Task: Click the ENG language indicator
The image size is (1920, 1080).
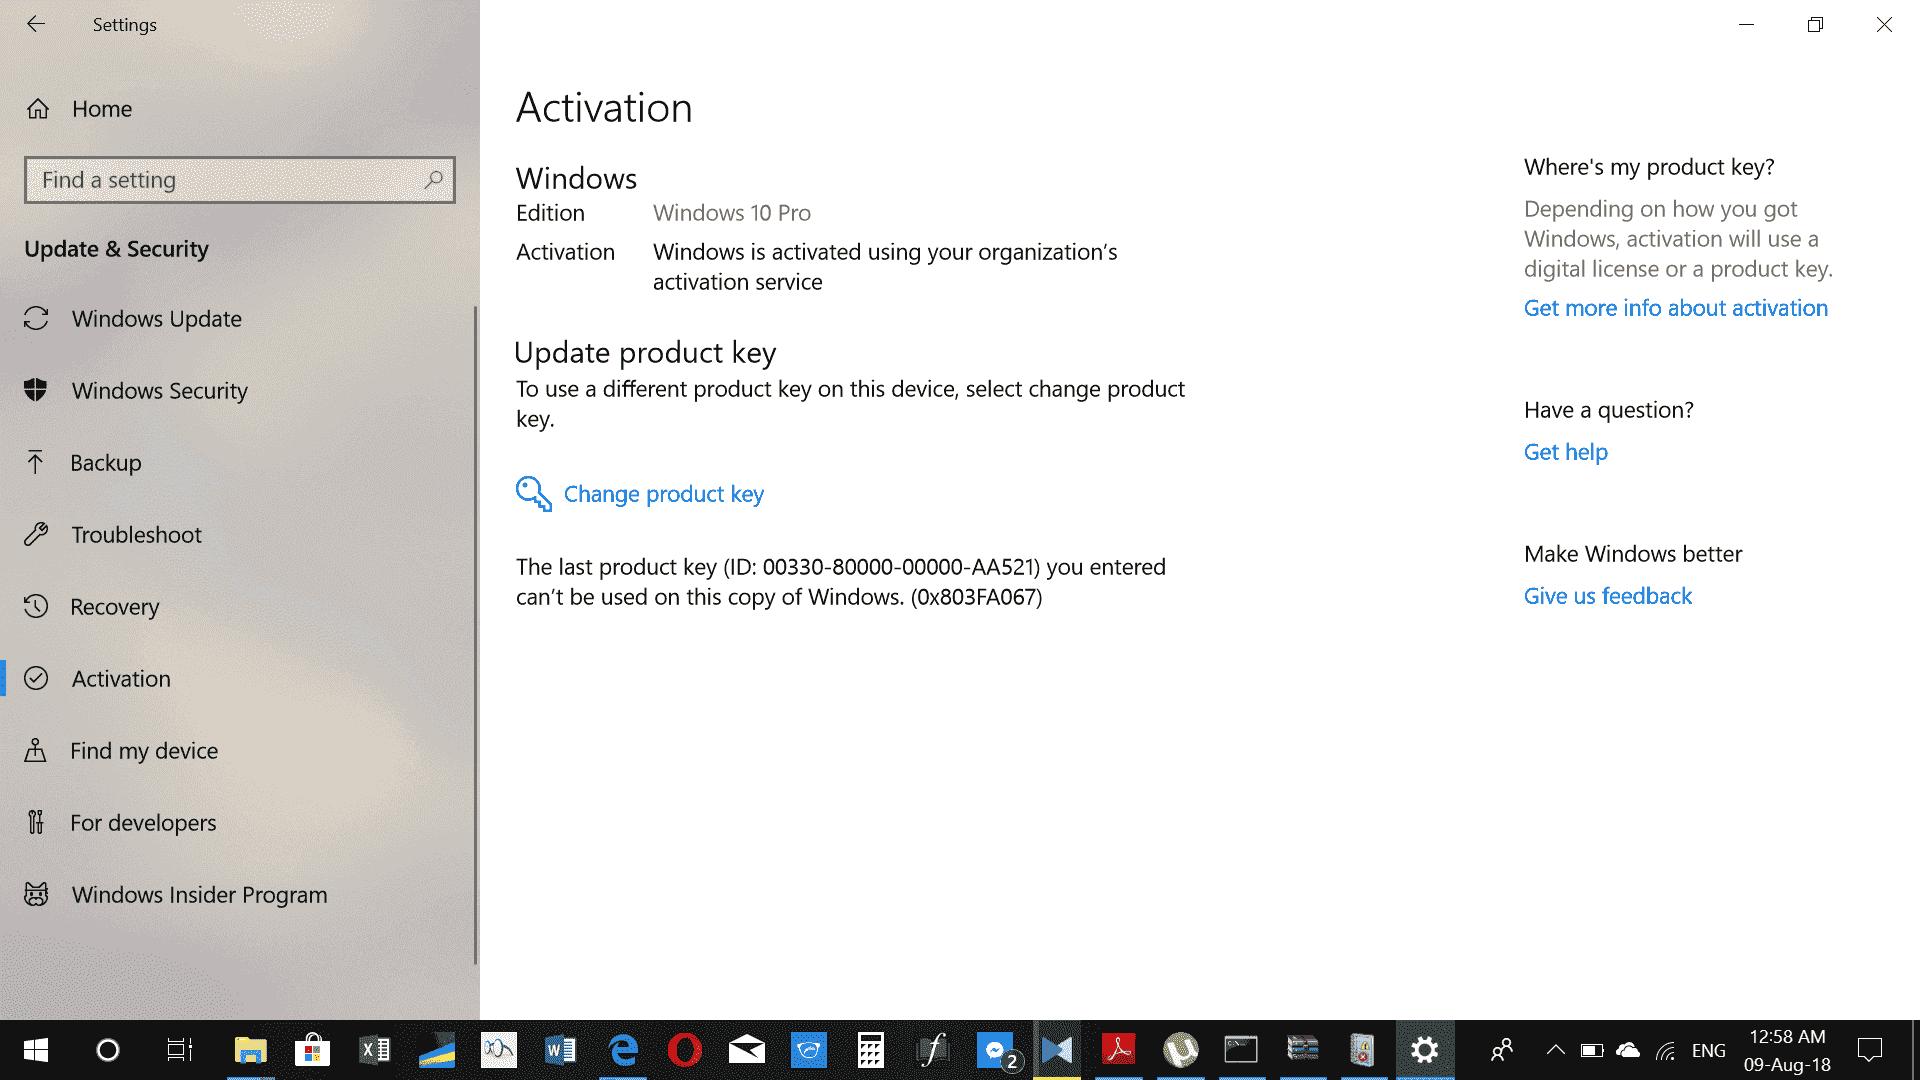Action: click(x=1709, y=1050)
